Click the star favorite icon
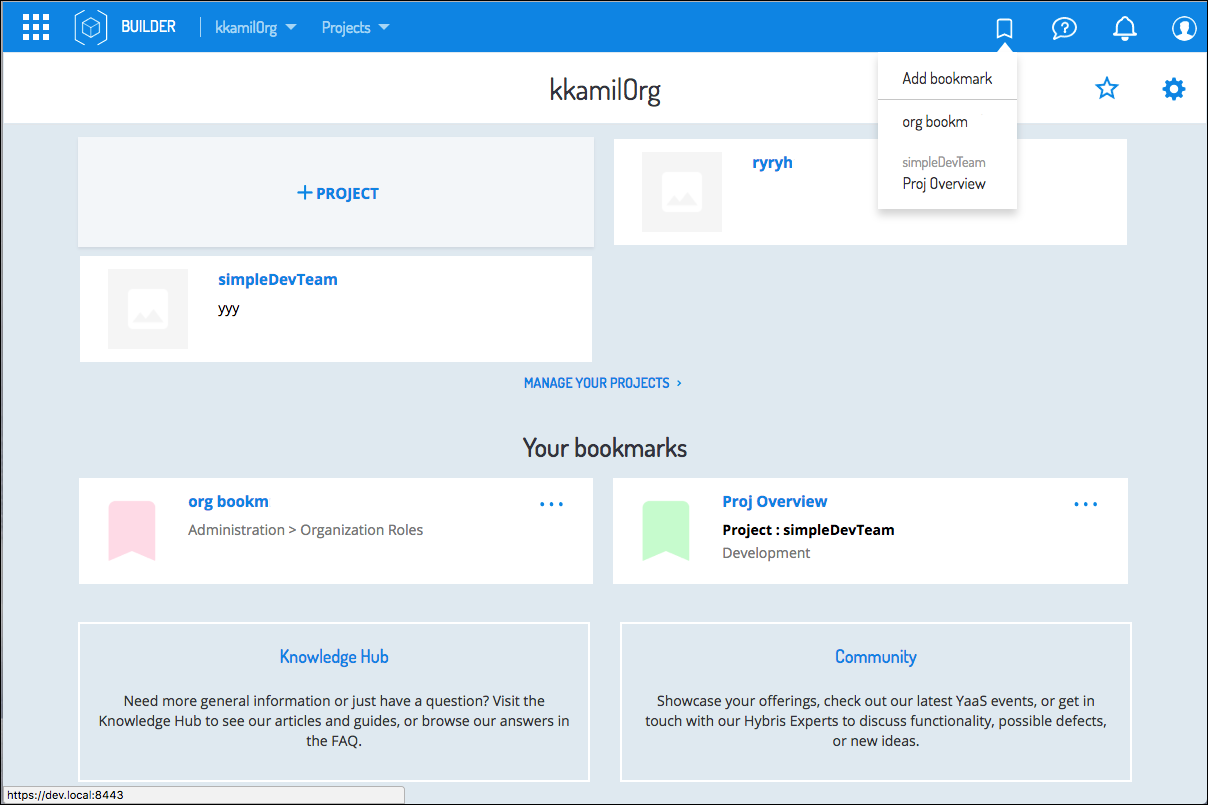 click(1106, 89)
